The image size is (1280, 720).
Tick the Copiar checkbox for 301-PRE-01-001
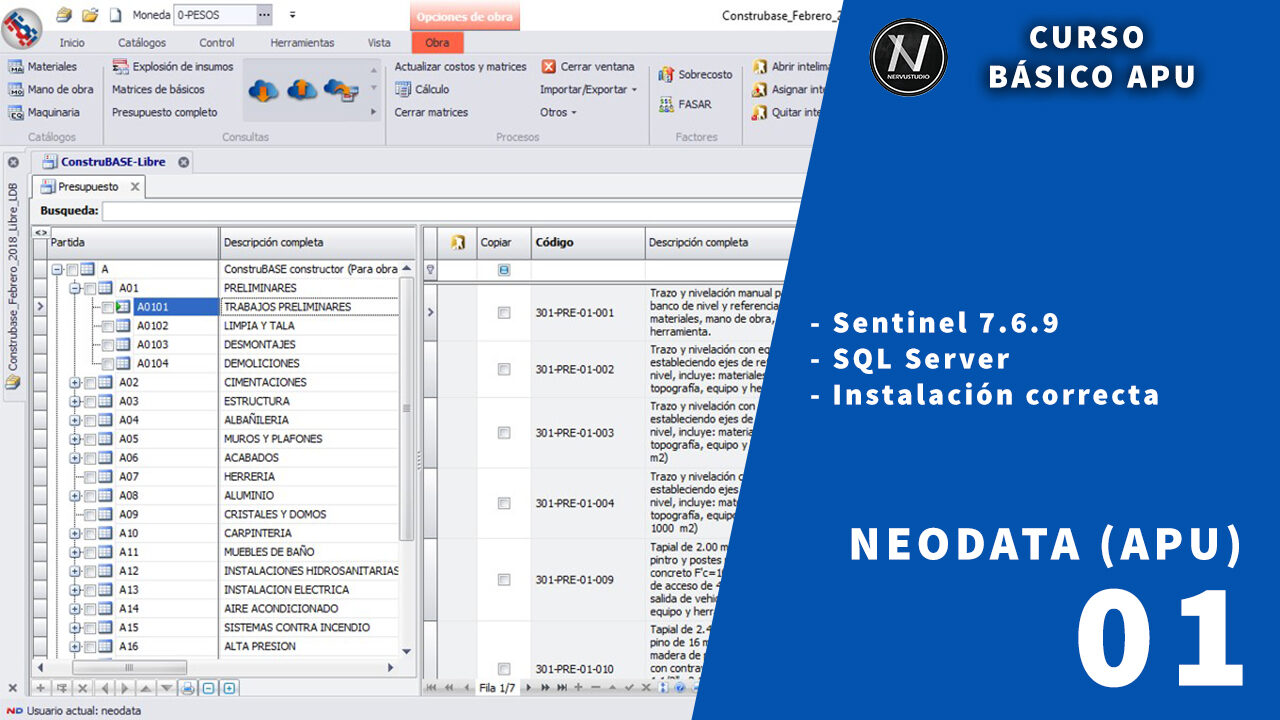[504, 313]
